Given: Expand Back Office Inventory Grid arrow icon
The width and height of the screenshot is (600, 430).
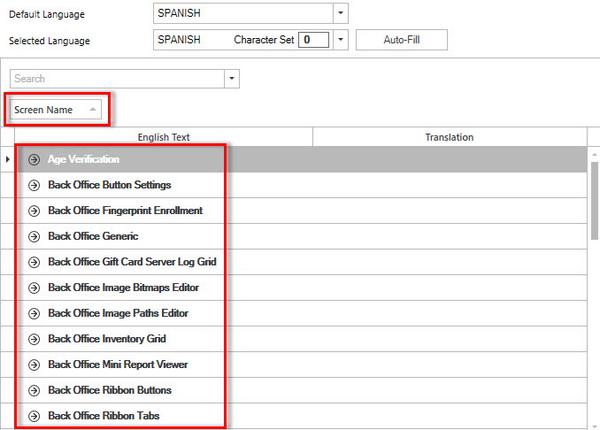Looking at the screenshot, I should tap(34, 339).
